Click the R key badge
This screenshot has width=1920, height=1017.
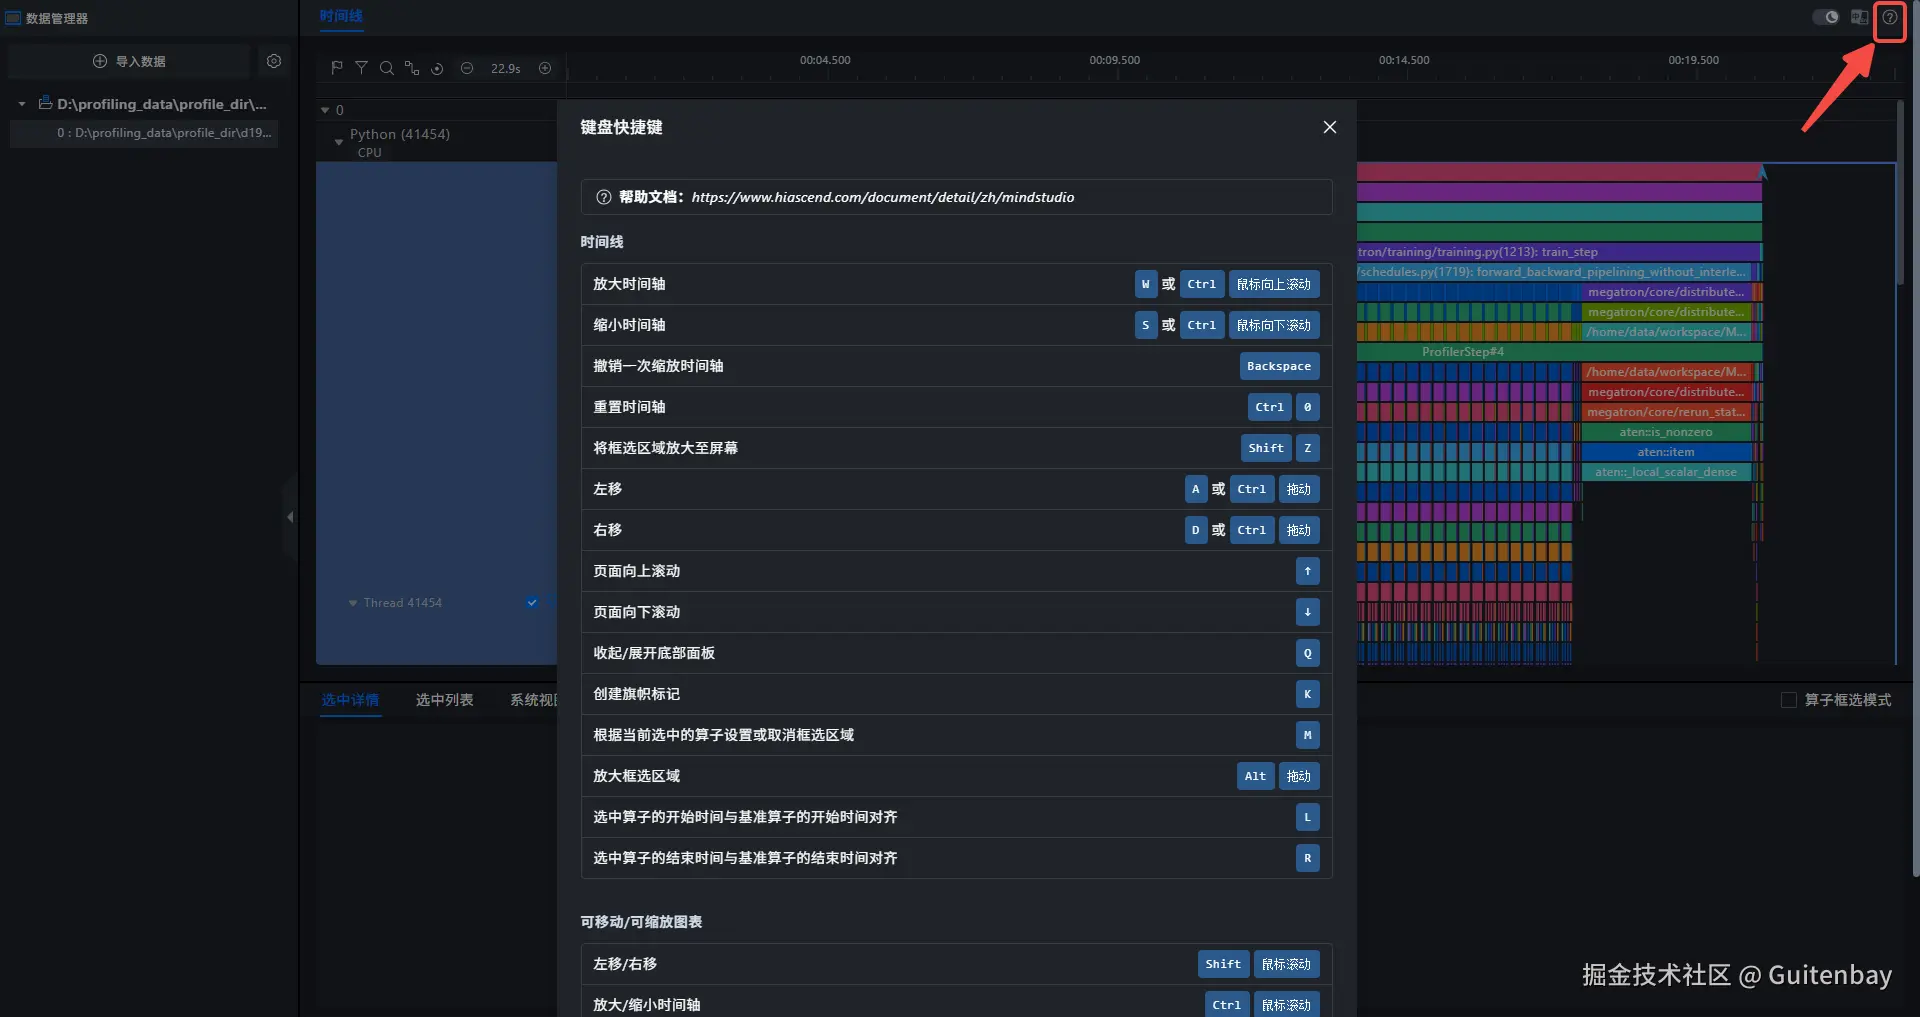[x=1308, y=858]
